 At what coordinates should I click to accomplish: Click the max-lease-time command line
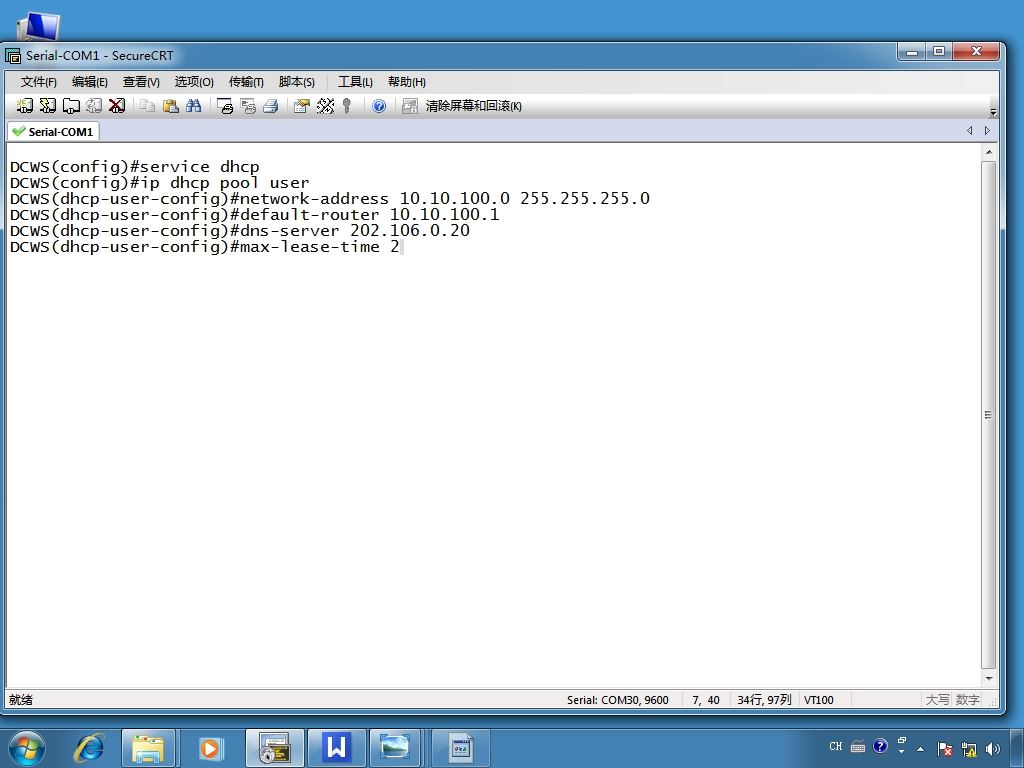tap(204, 247)
